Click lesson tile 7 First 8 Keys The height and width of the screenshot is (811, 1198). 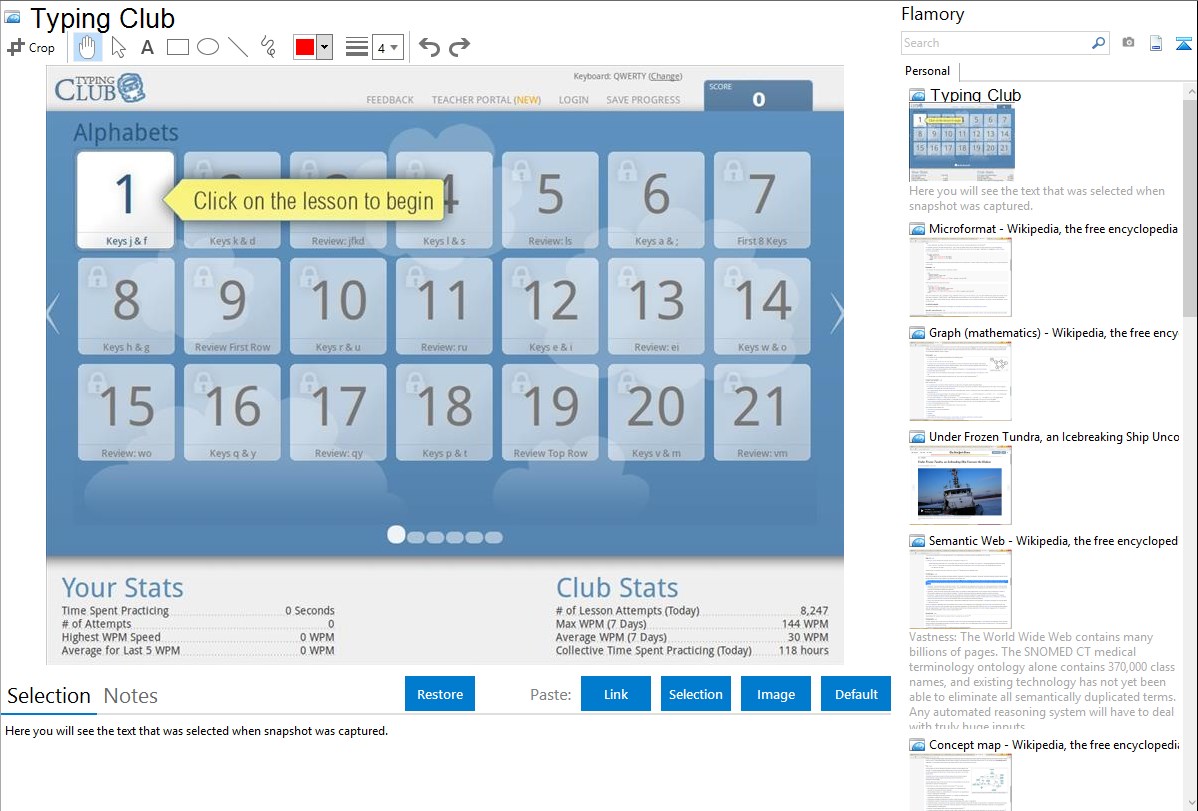pyautogui.click(x=762, y=200)
